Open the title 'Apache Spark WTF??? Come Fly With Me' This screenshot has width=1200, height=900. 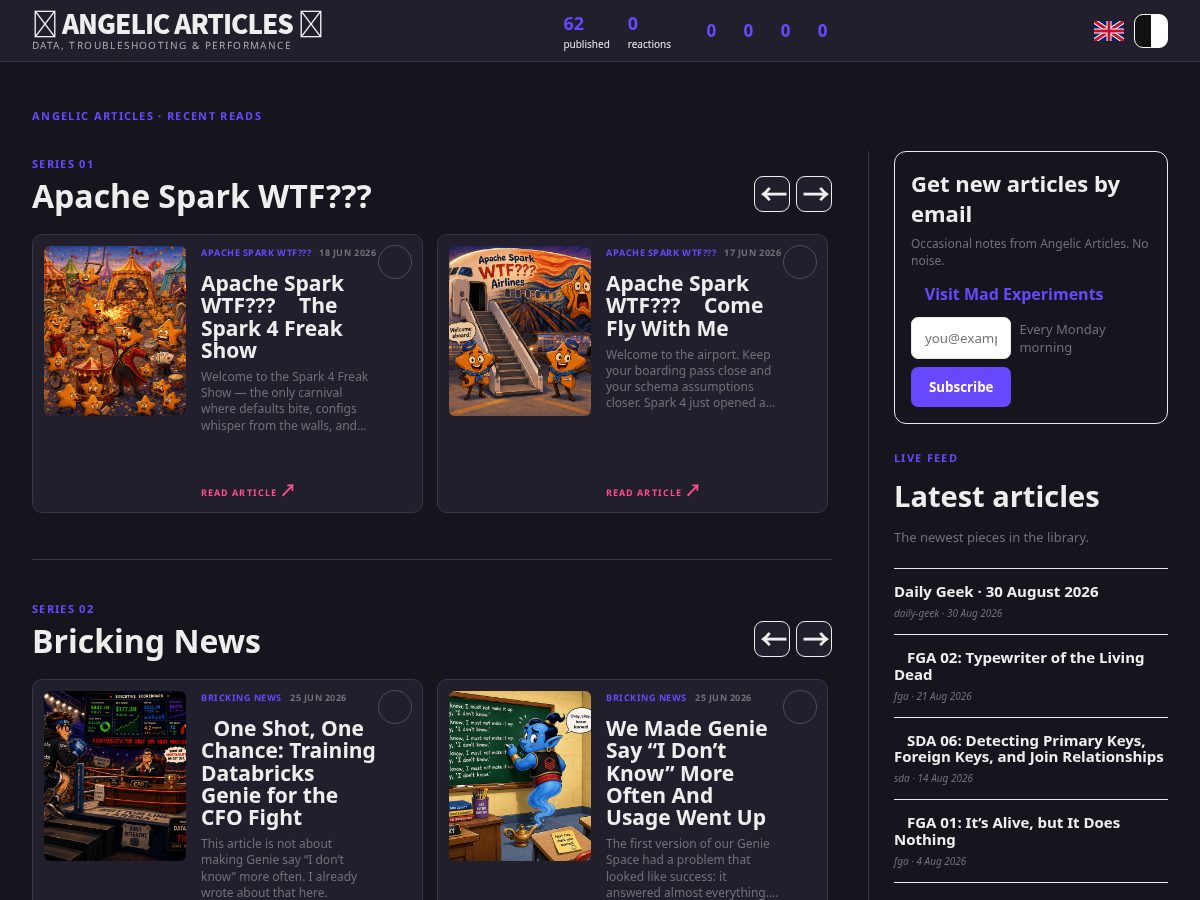tap(684, 306)
